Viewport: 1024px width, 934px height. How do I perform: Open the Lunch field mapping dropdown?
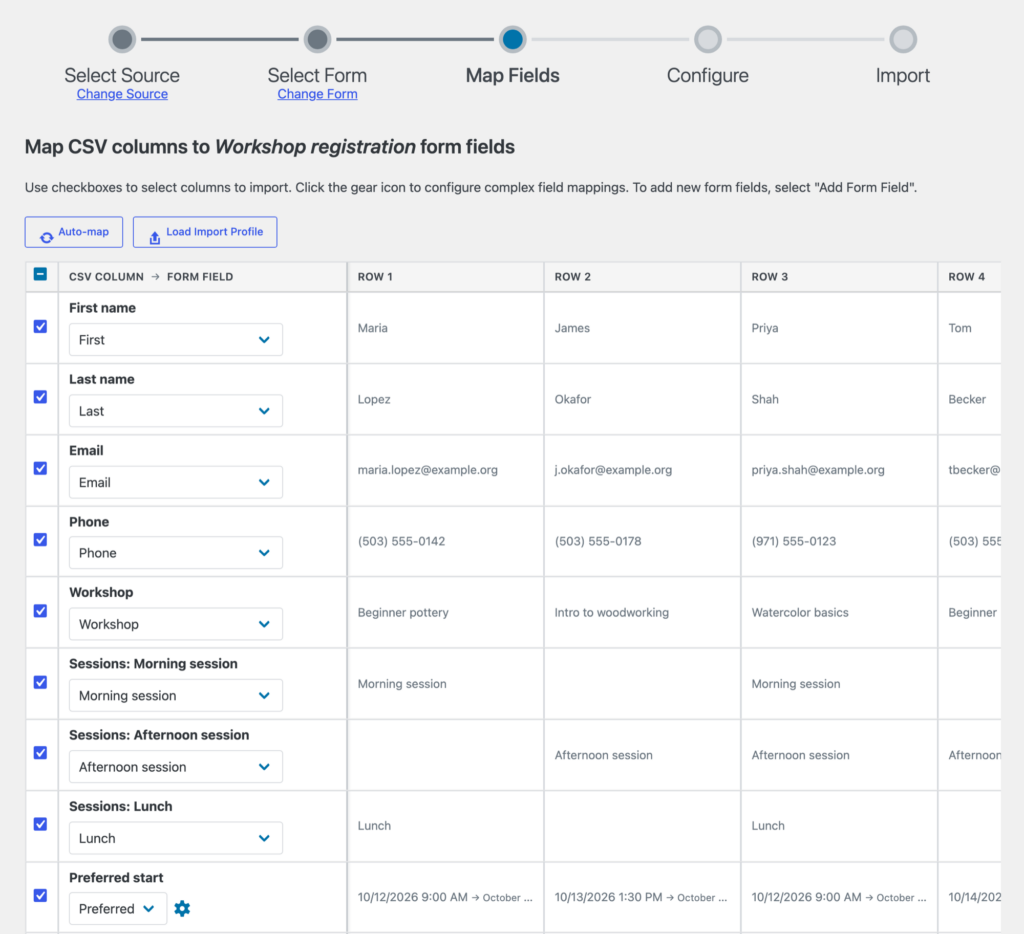[176, 838]
